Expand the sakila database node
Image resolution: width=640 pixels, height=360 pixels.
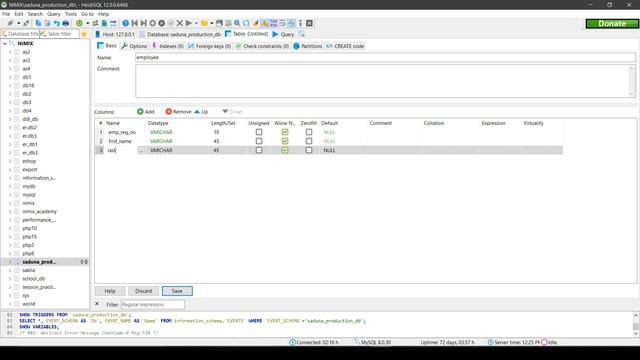pos(10,270)
